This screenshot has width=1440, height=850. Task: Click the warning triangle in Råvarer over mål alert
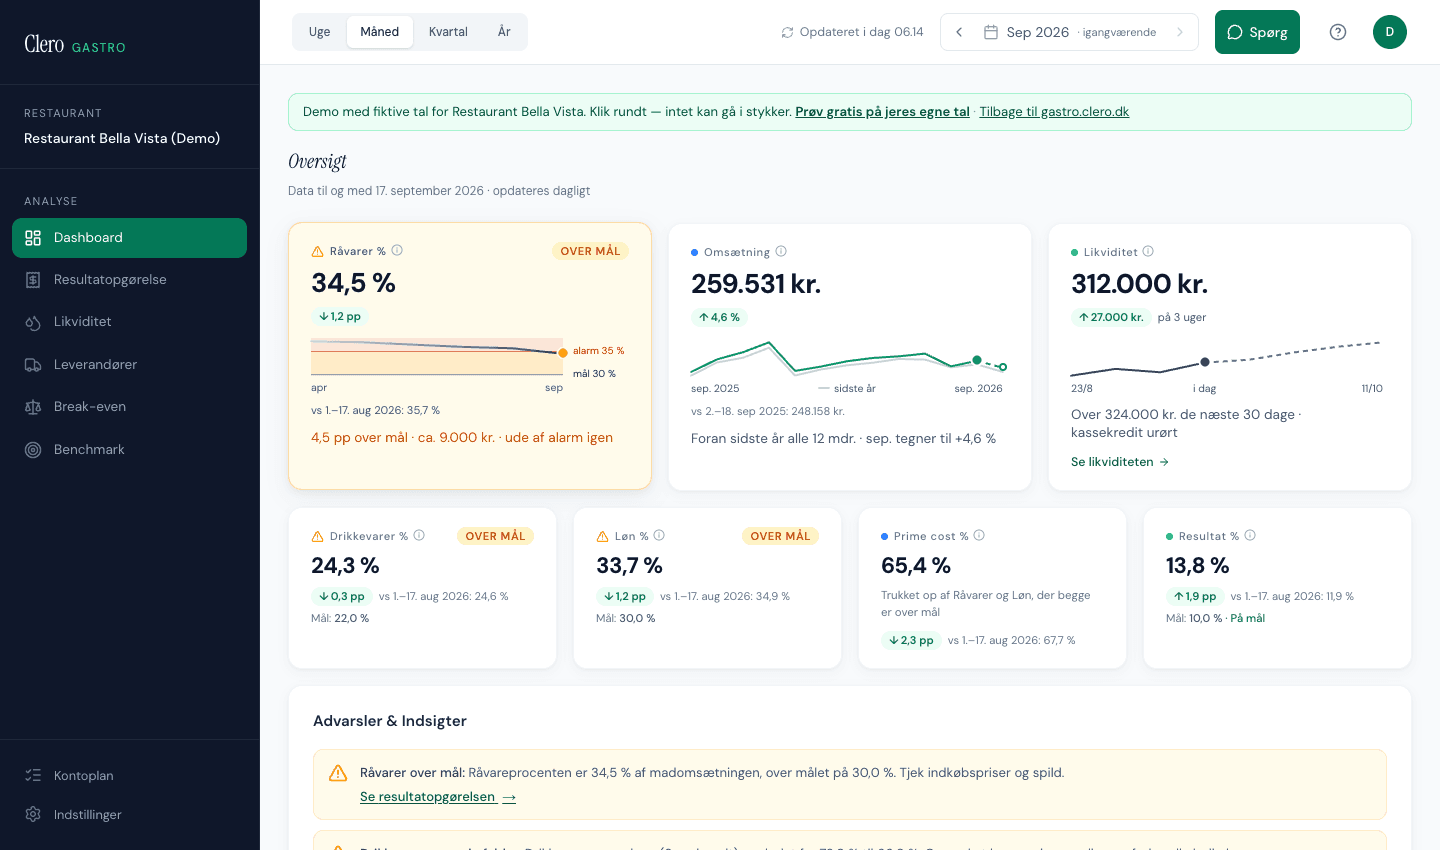coord(338,773)
